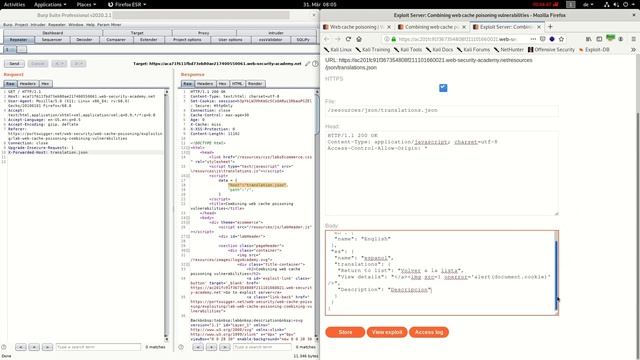Focus the Request search term field
Viewport: 640px width, 360px height.
click(x=98, y=347)
